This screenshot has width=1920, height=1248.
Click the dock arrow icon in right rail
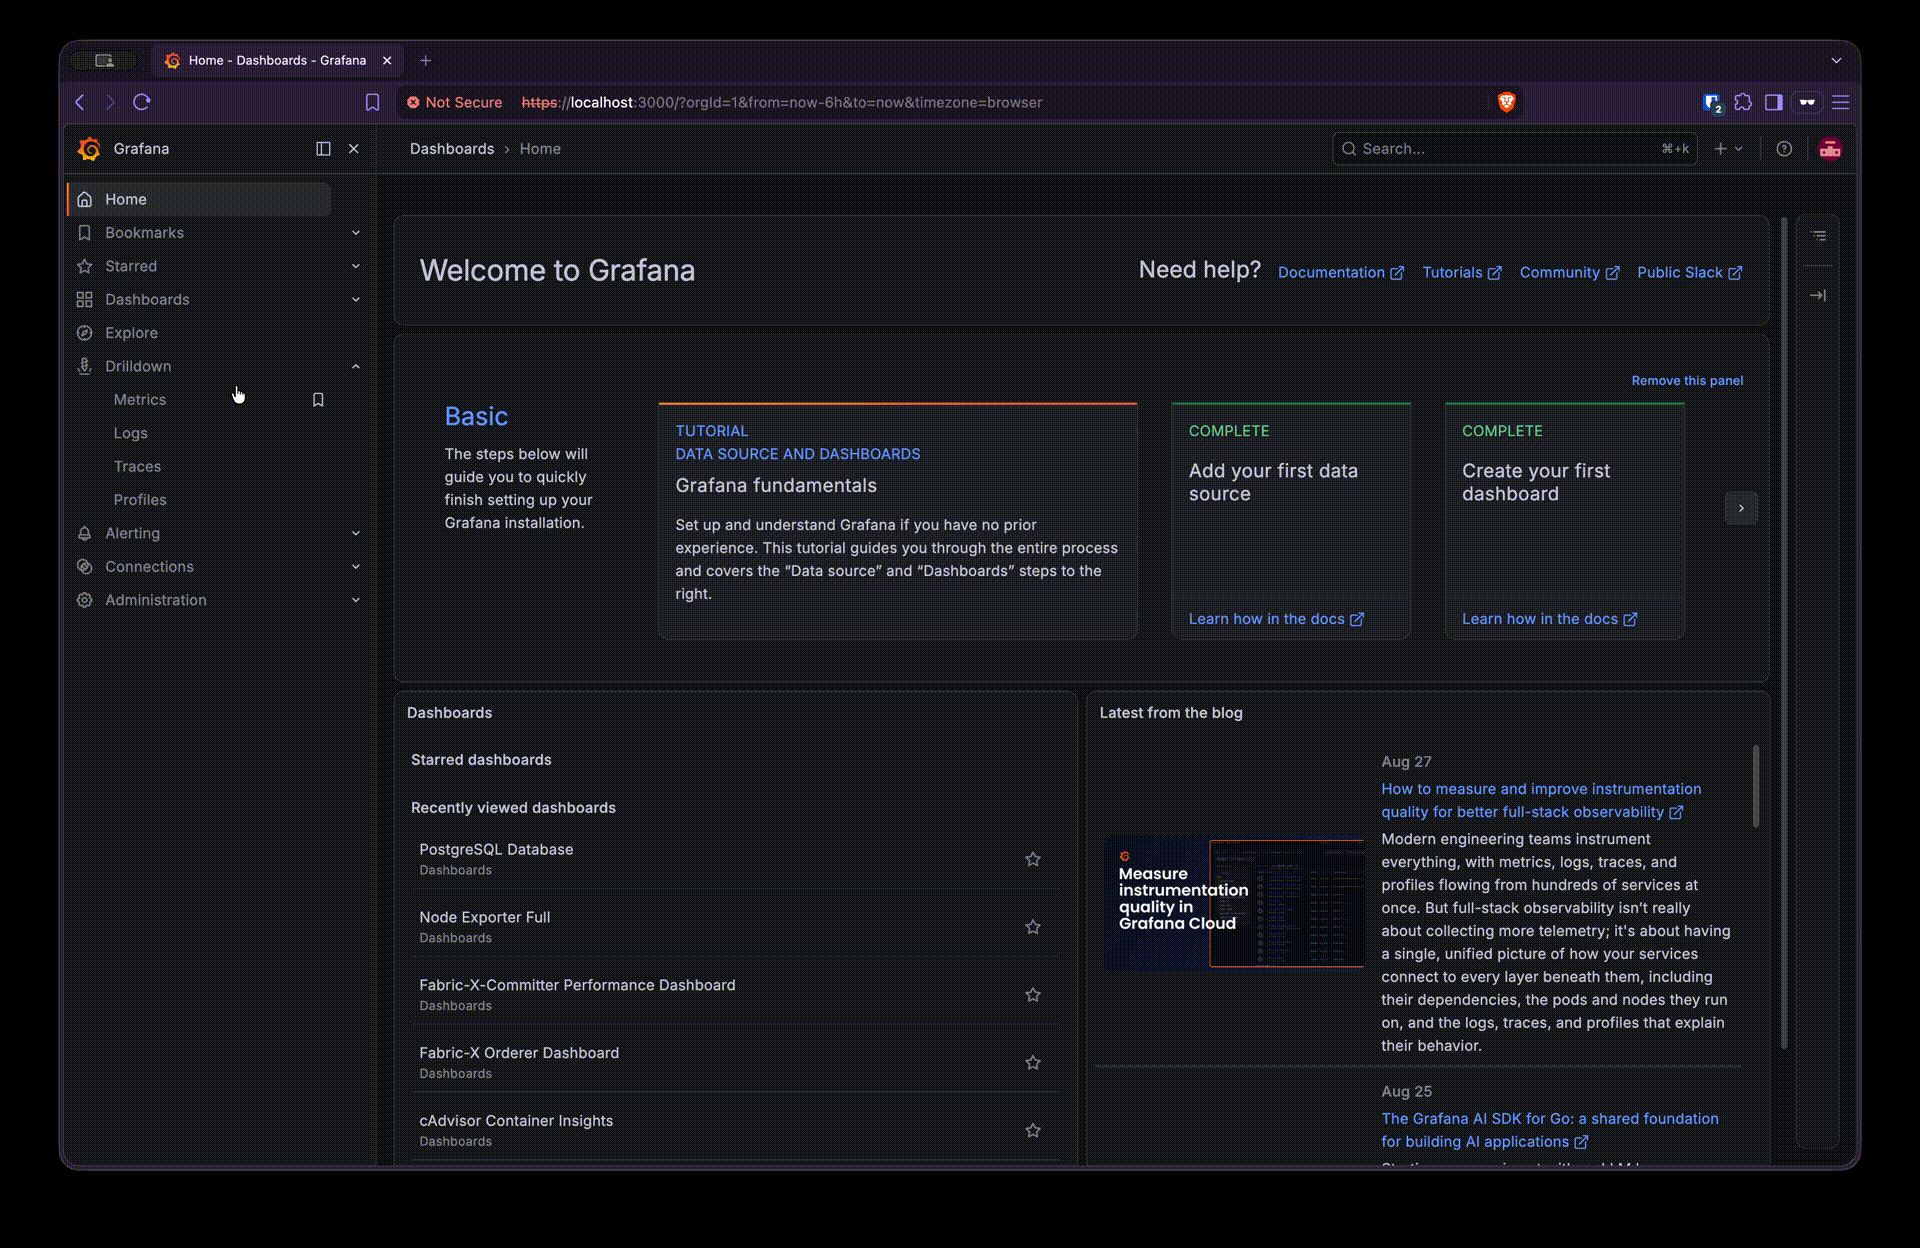1818,296
